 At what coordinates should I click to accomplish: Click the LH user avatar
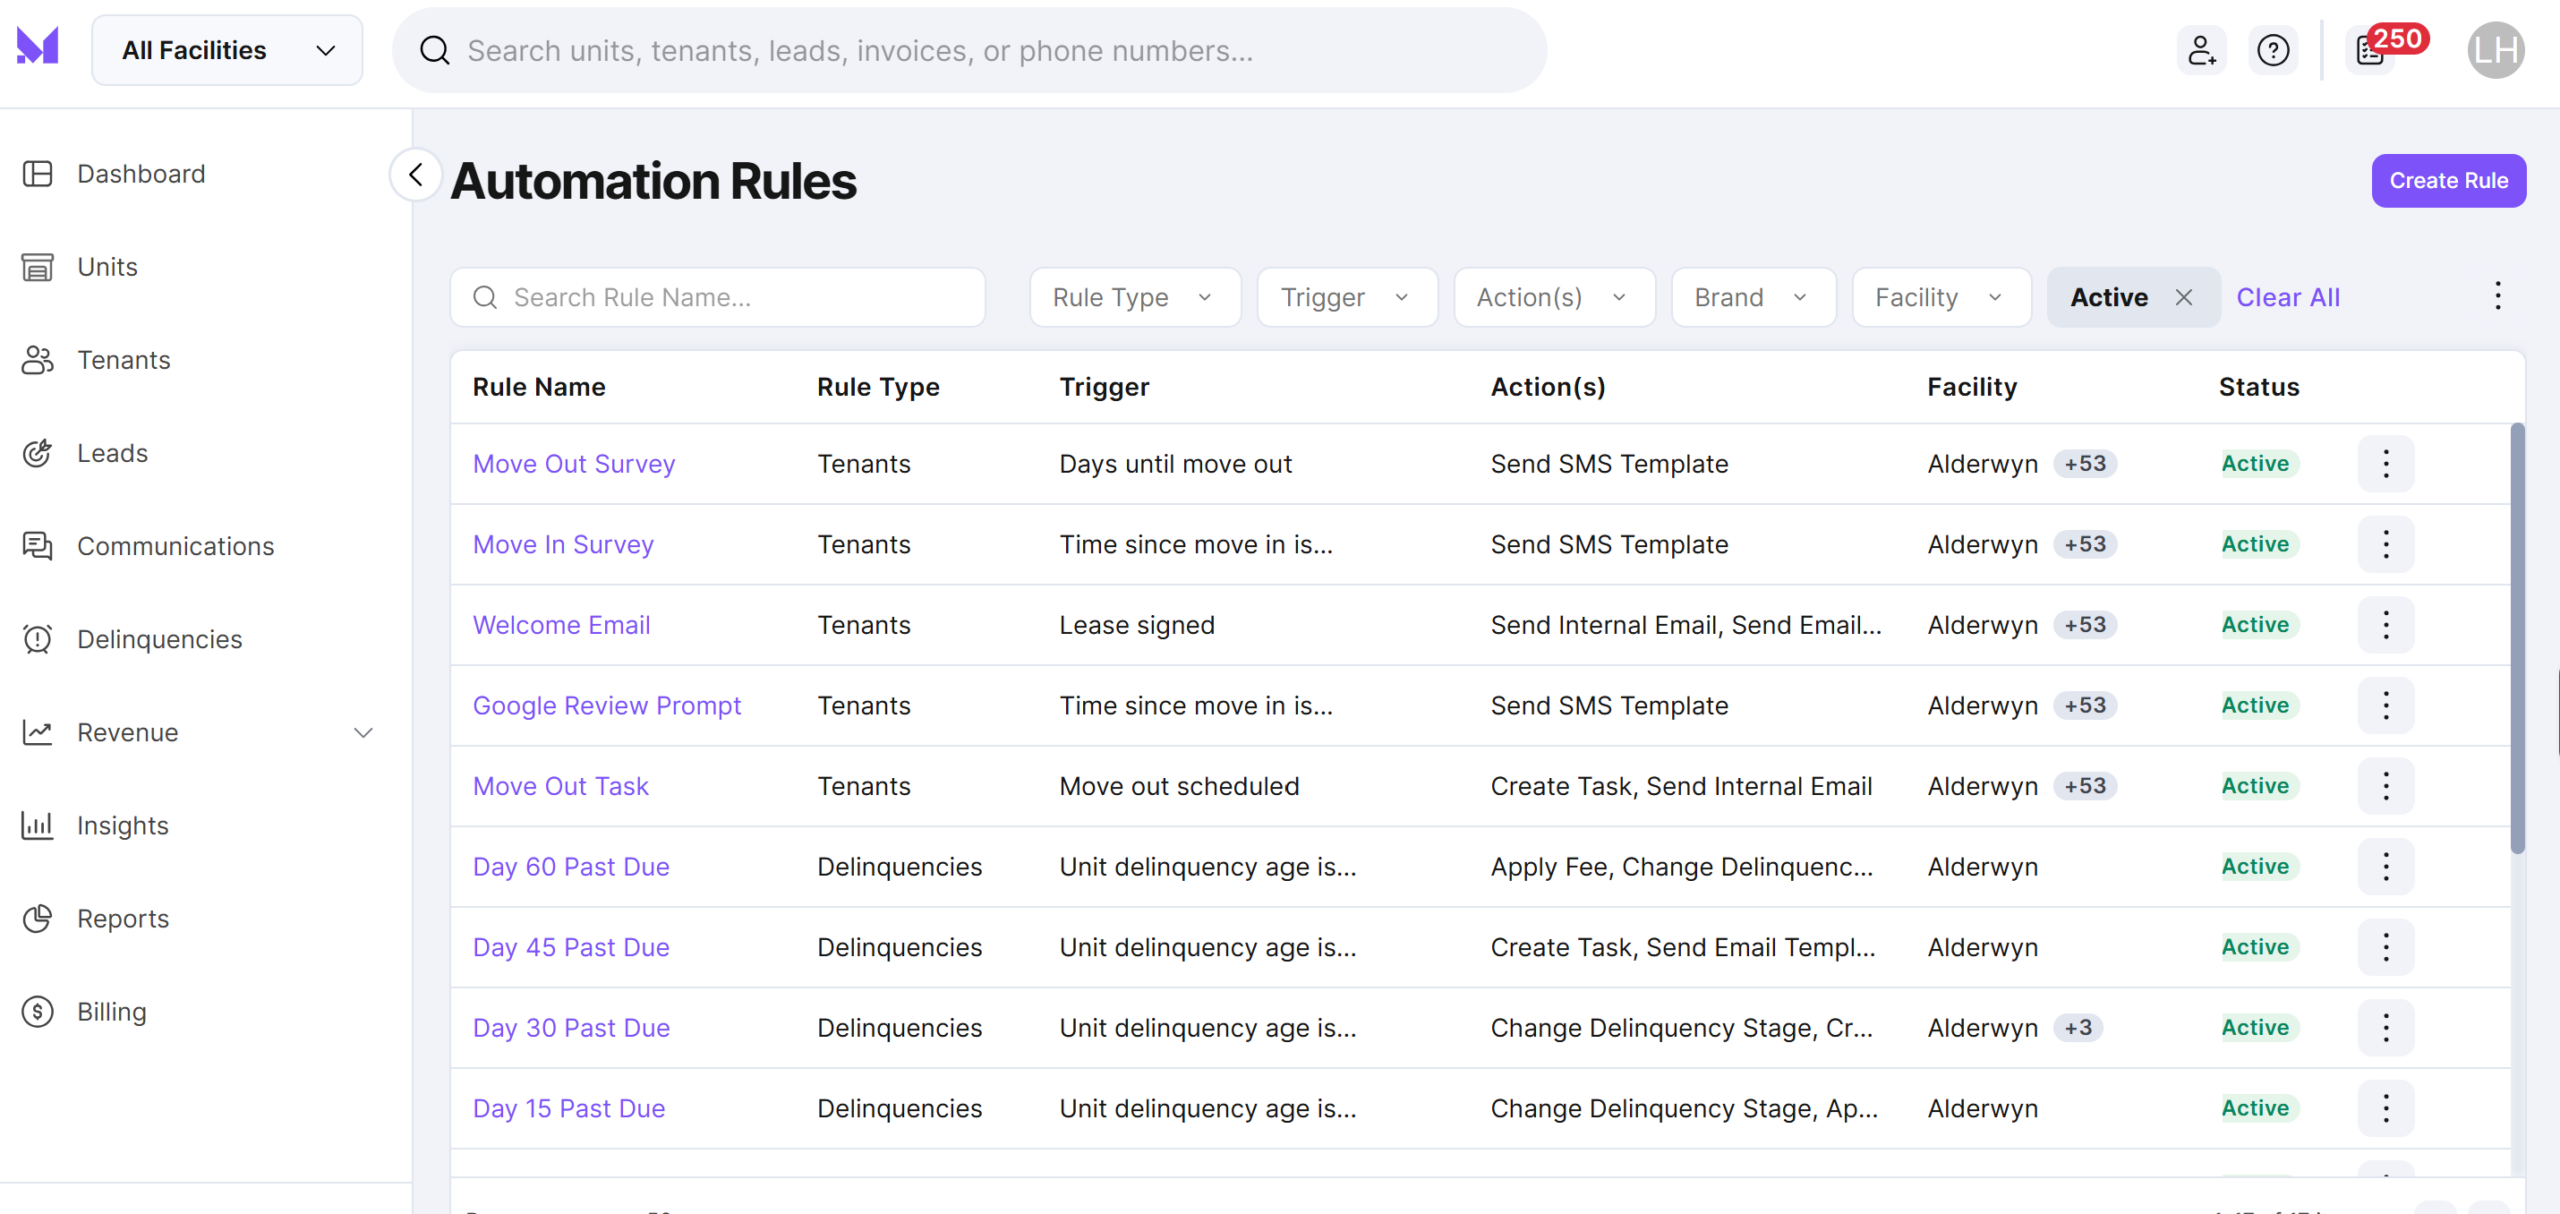[x=2496, y=50]
